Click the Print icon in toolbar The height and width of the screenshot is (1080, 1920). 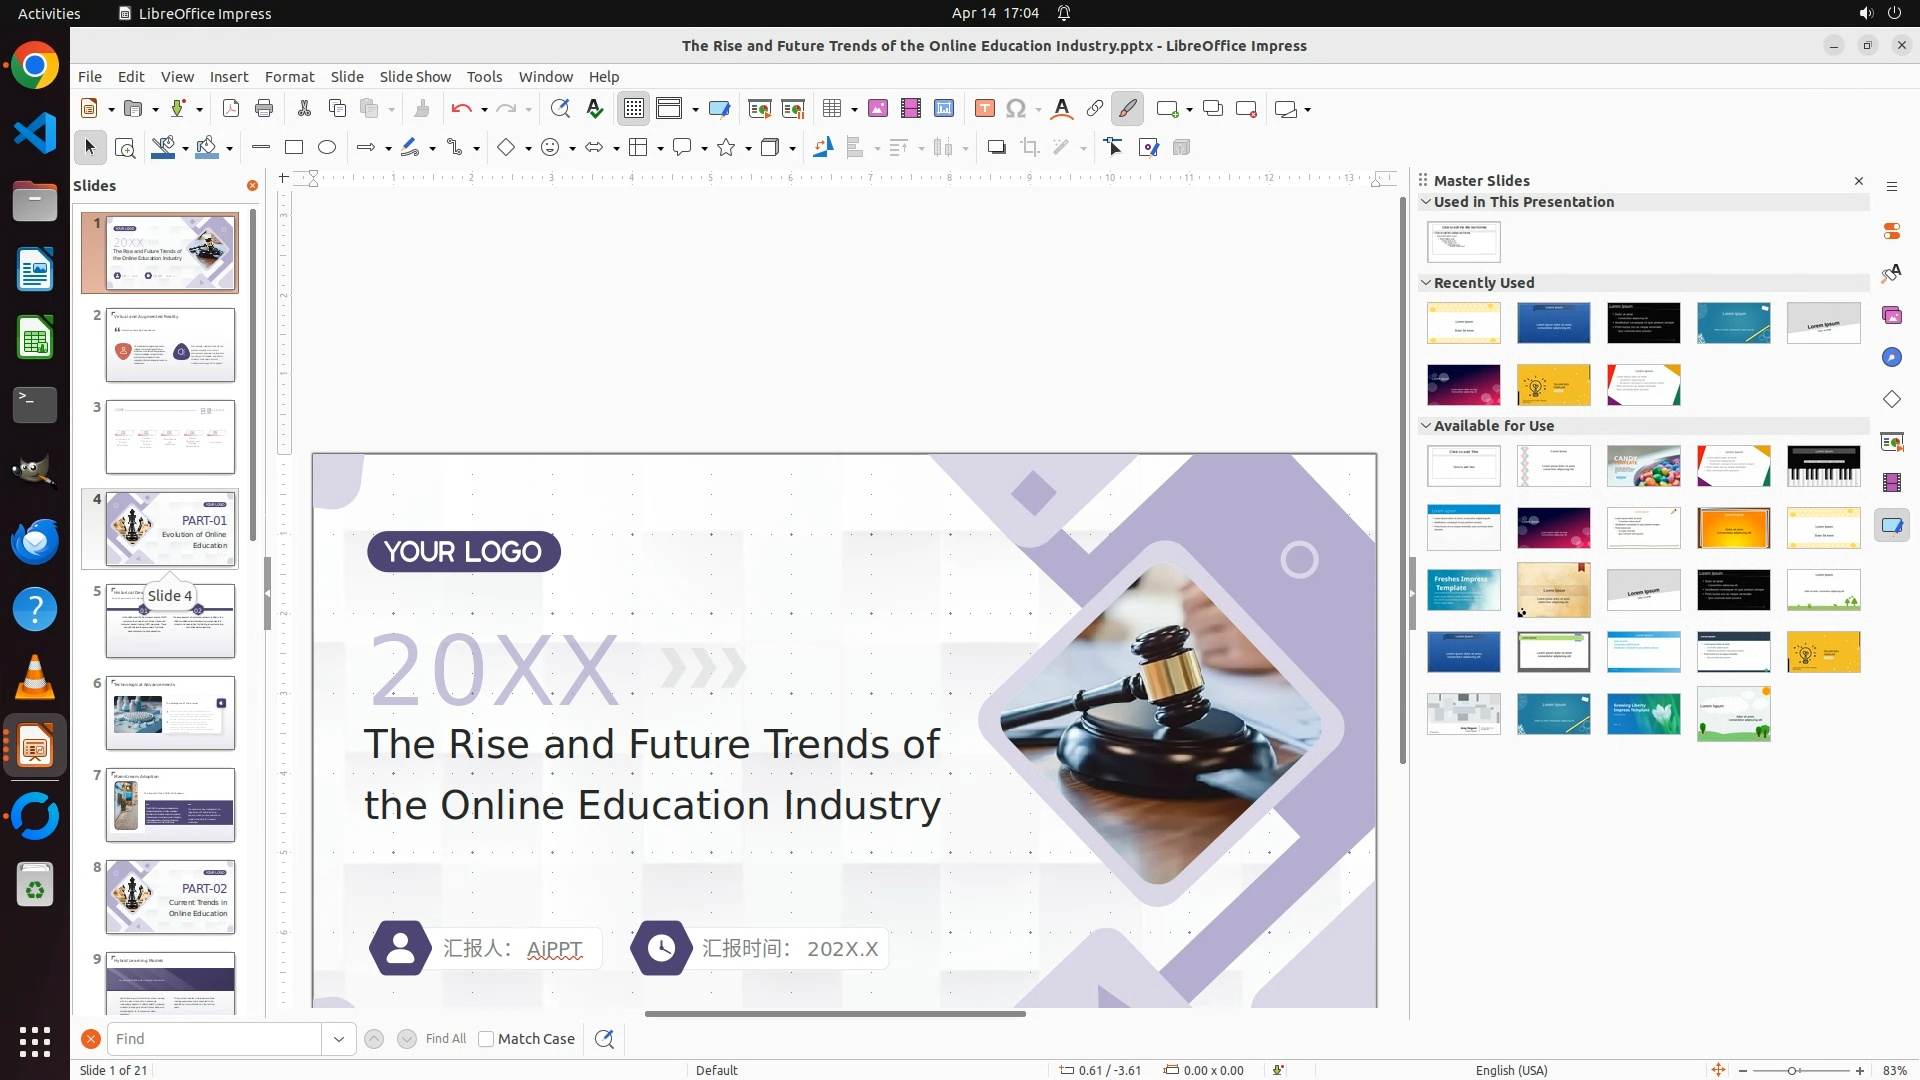pos(264,109)
